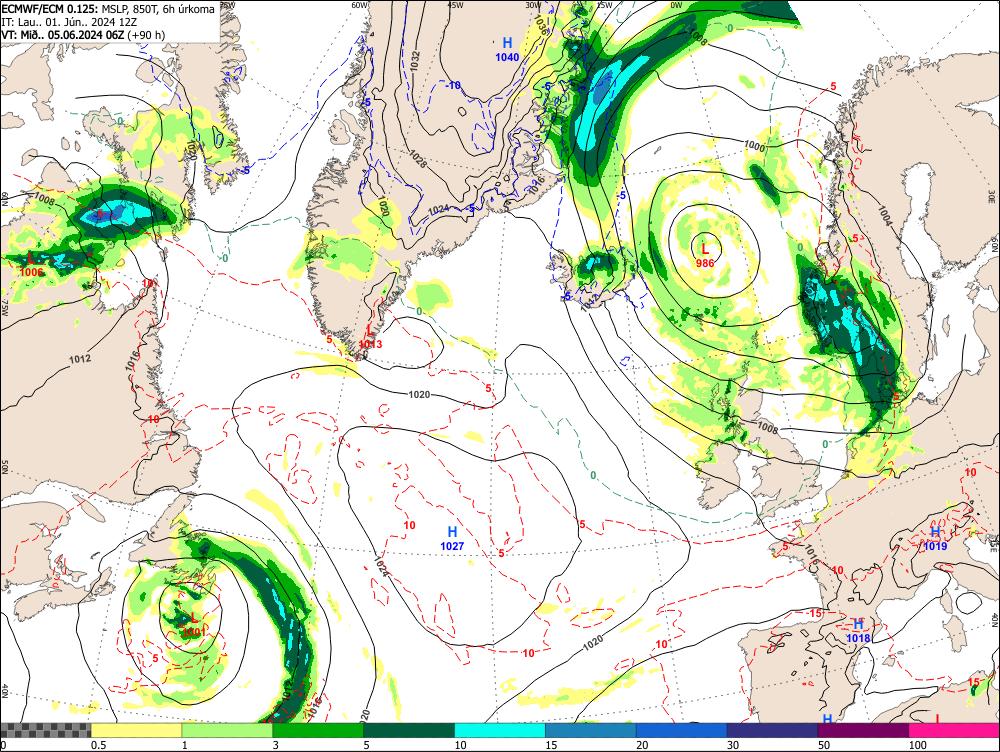
Task: Click the blue -10 temperature label over Greenland
Action: point(453,85)
